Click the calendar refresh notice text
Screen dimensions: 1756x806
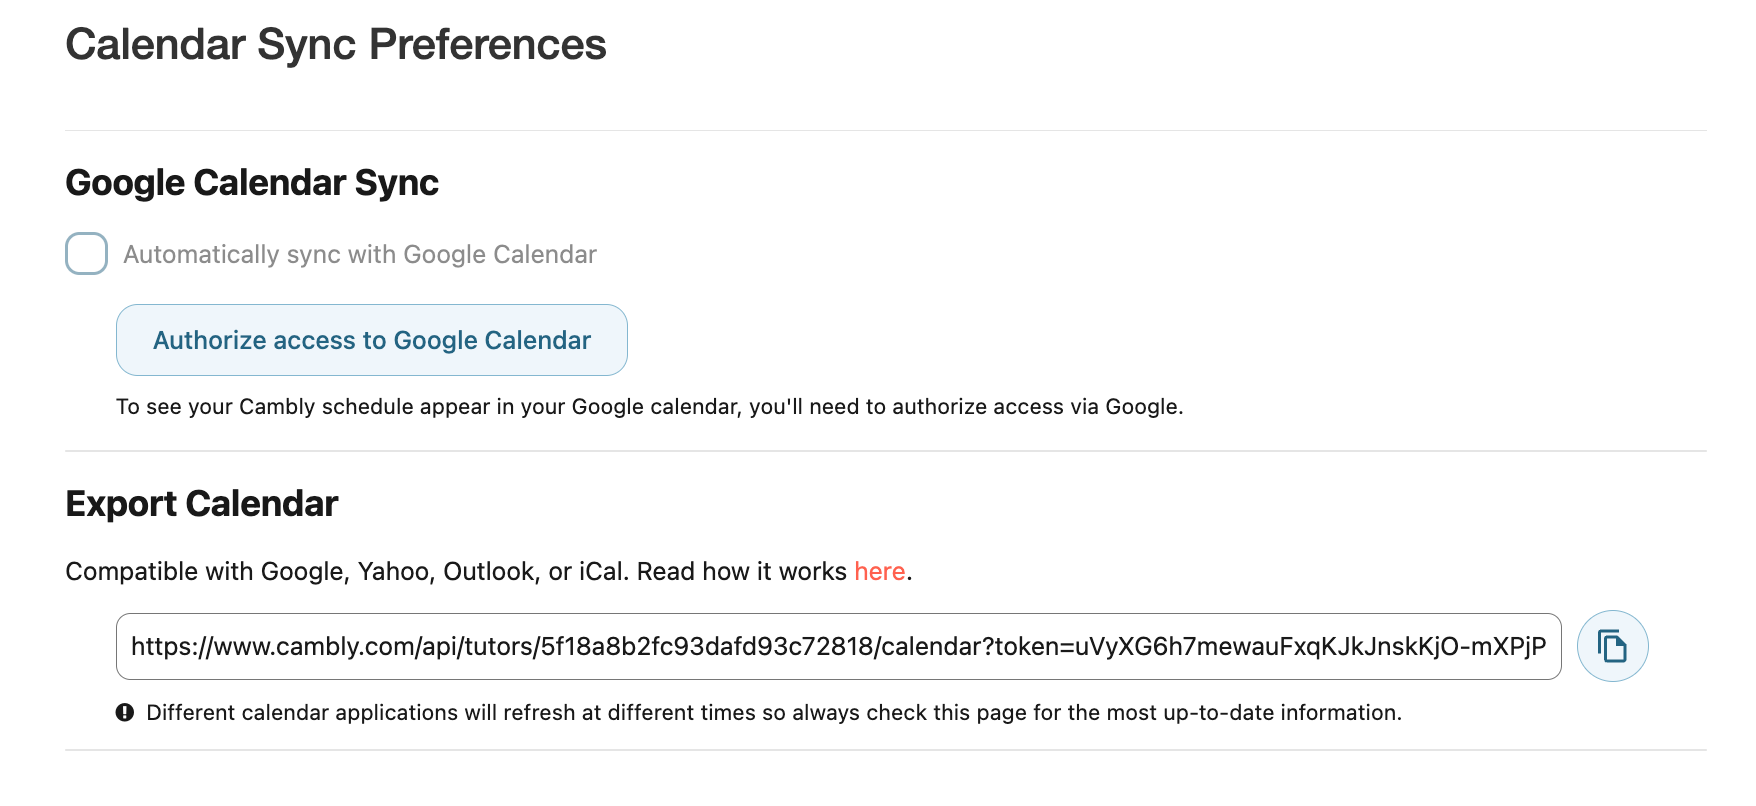(774, 712)
